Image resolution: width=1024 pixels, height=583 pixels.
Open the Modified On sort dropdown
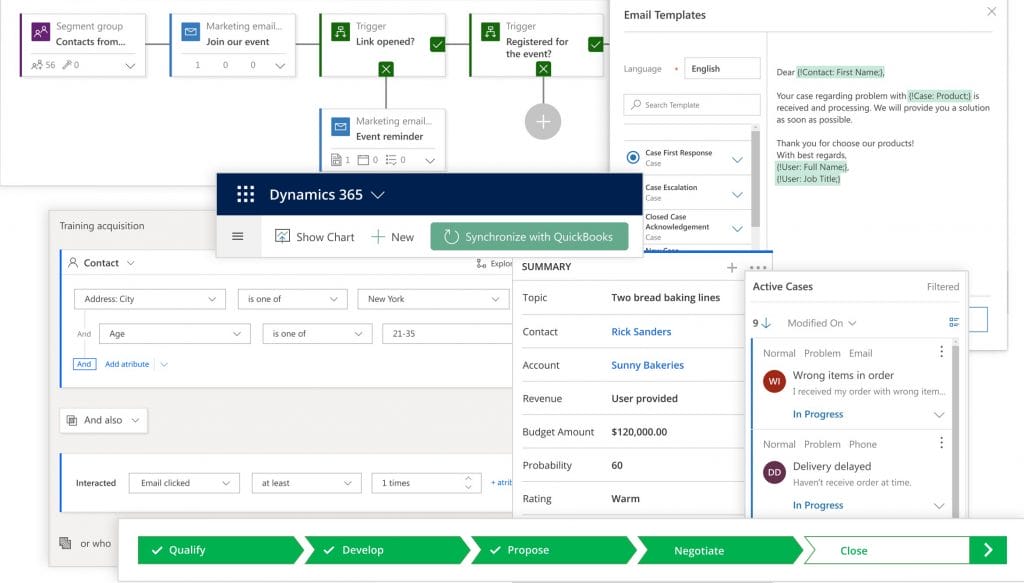click(x=823, y=322)
